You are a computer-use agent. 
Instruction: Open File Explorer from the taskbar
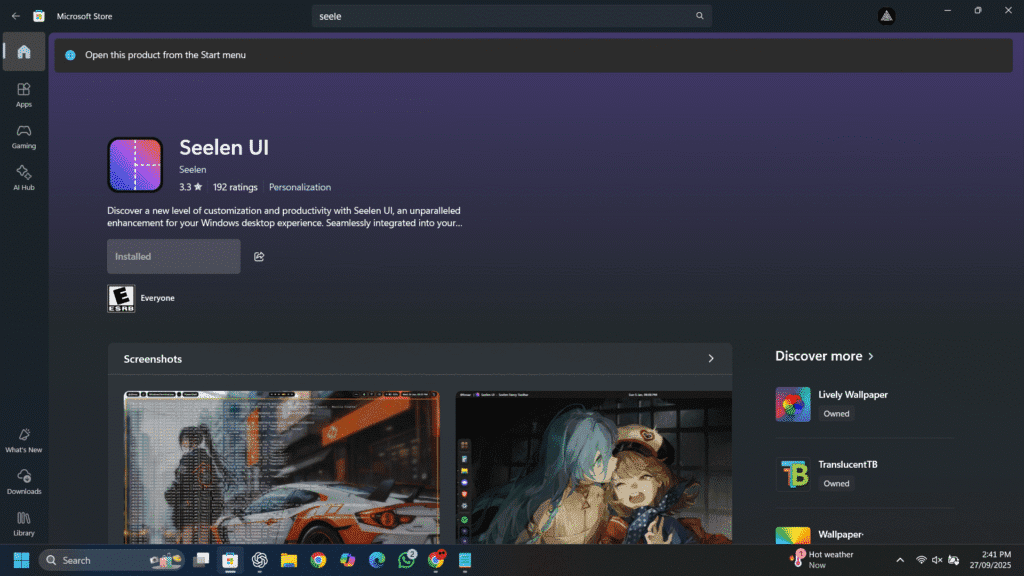click(289, 560)
